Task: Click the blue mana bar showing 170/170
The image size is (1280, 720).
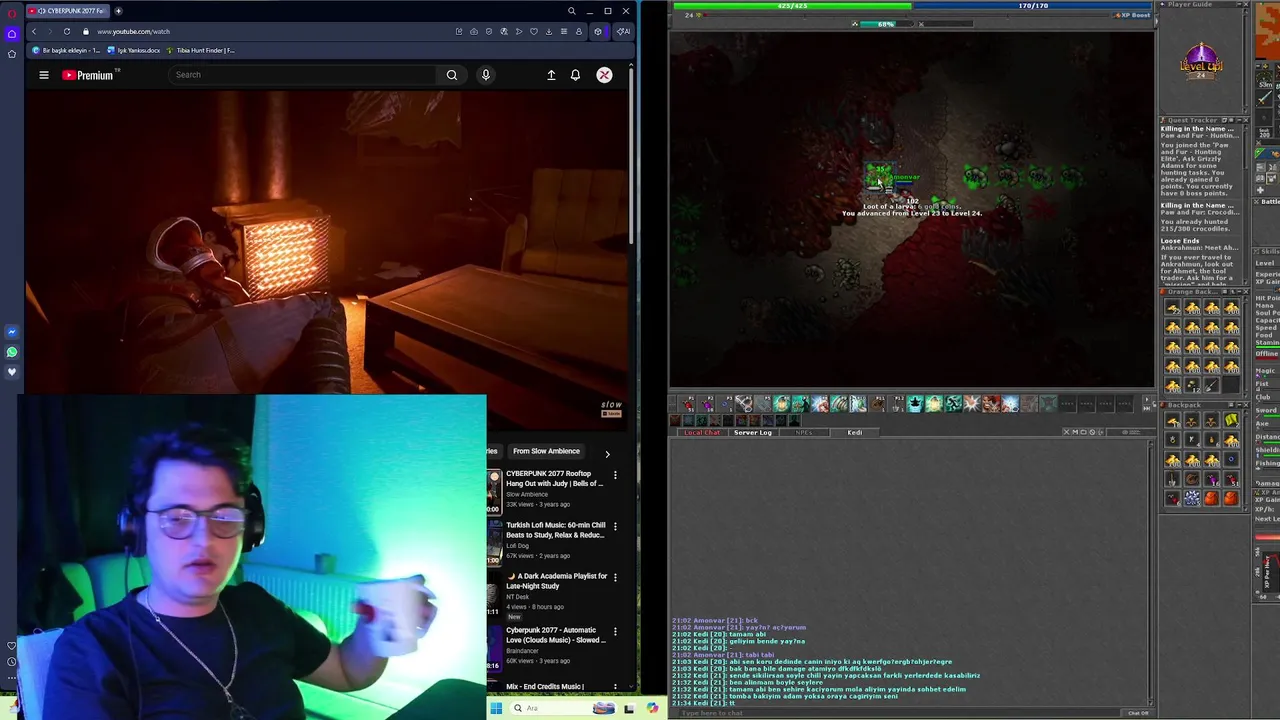Action: (x=1032, y=5)
